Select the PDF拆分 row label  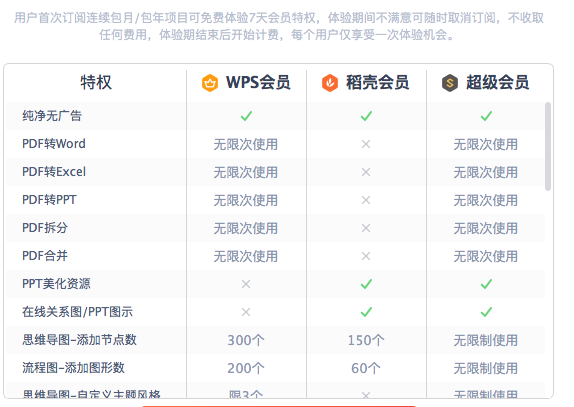45,228
